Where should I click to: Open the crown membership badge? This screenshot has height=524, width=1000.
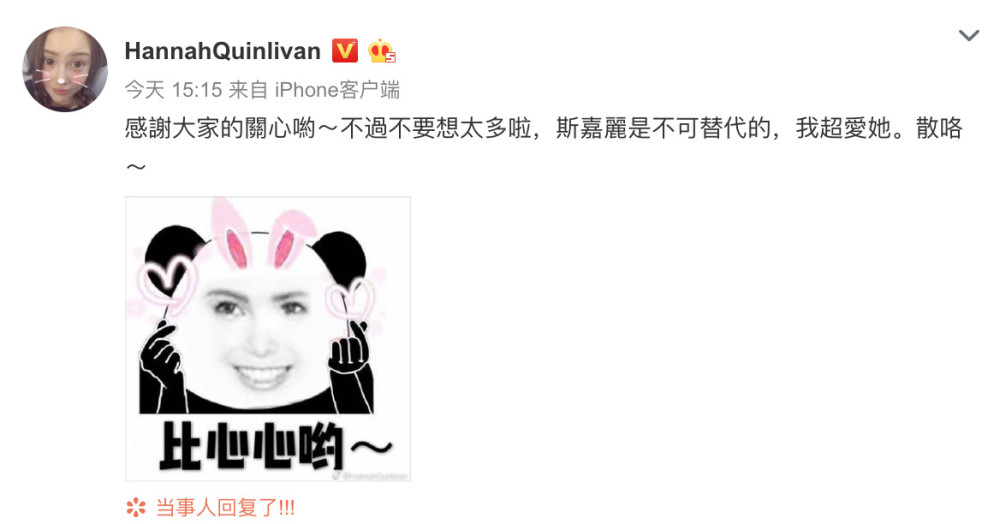pyautogui.click(x=381, y=51)
